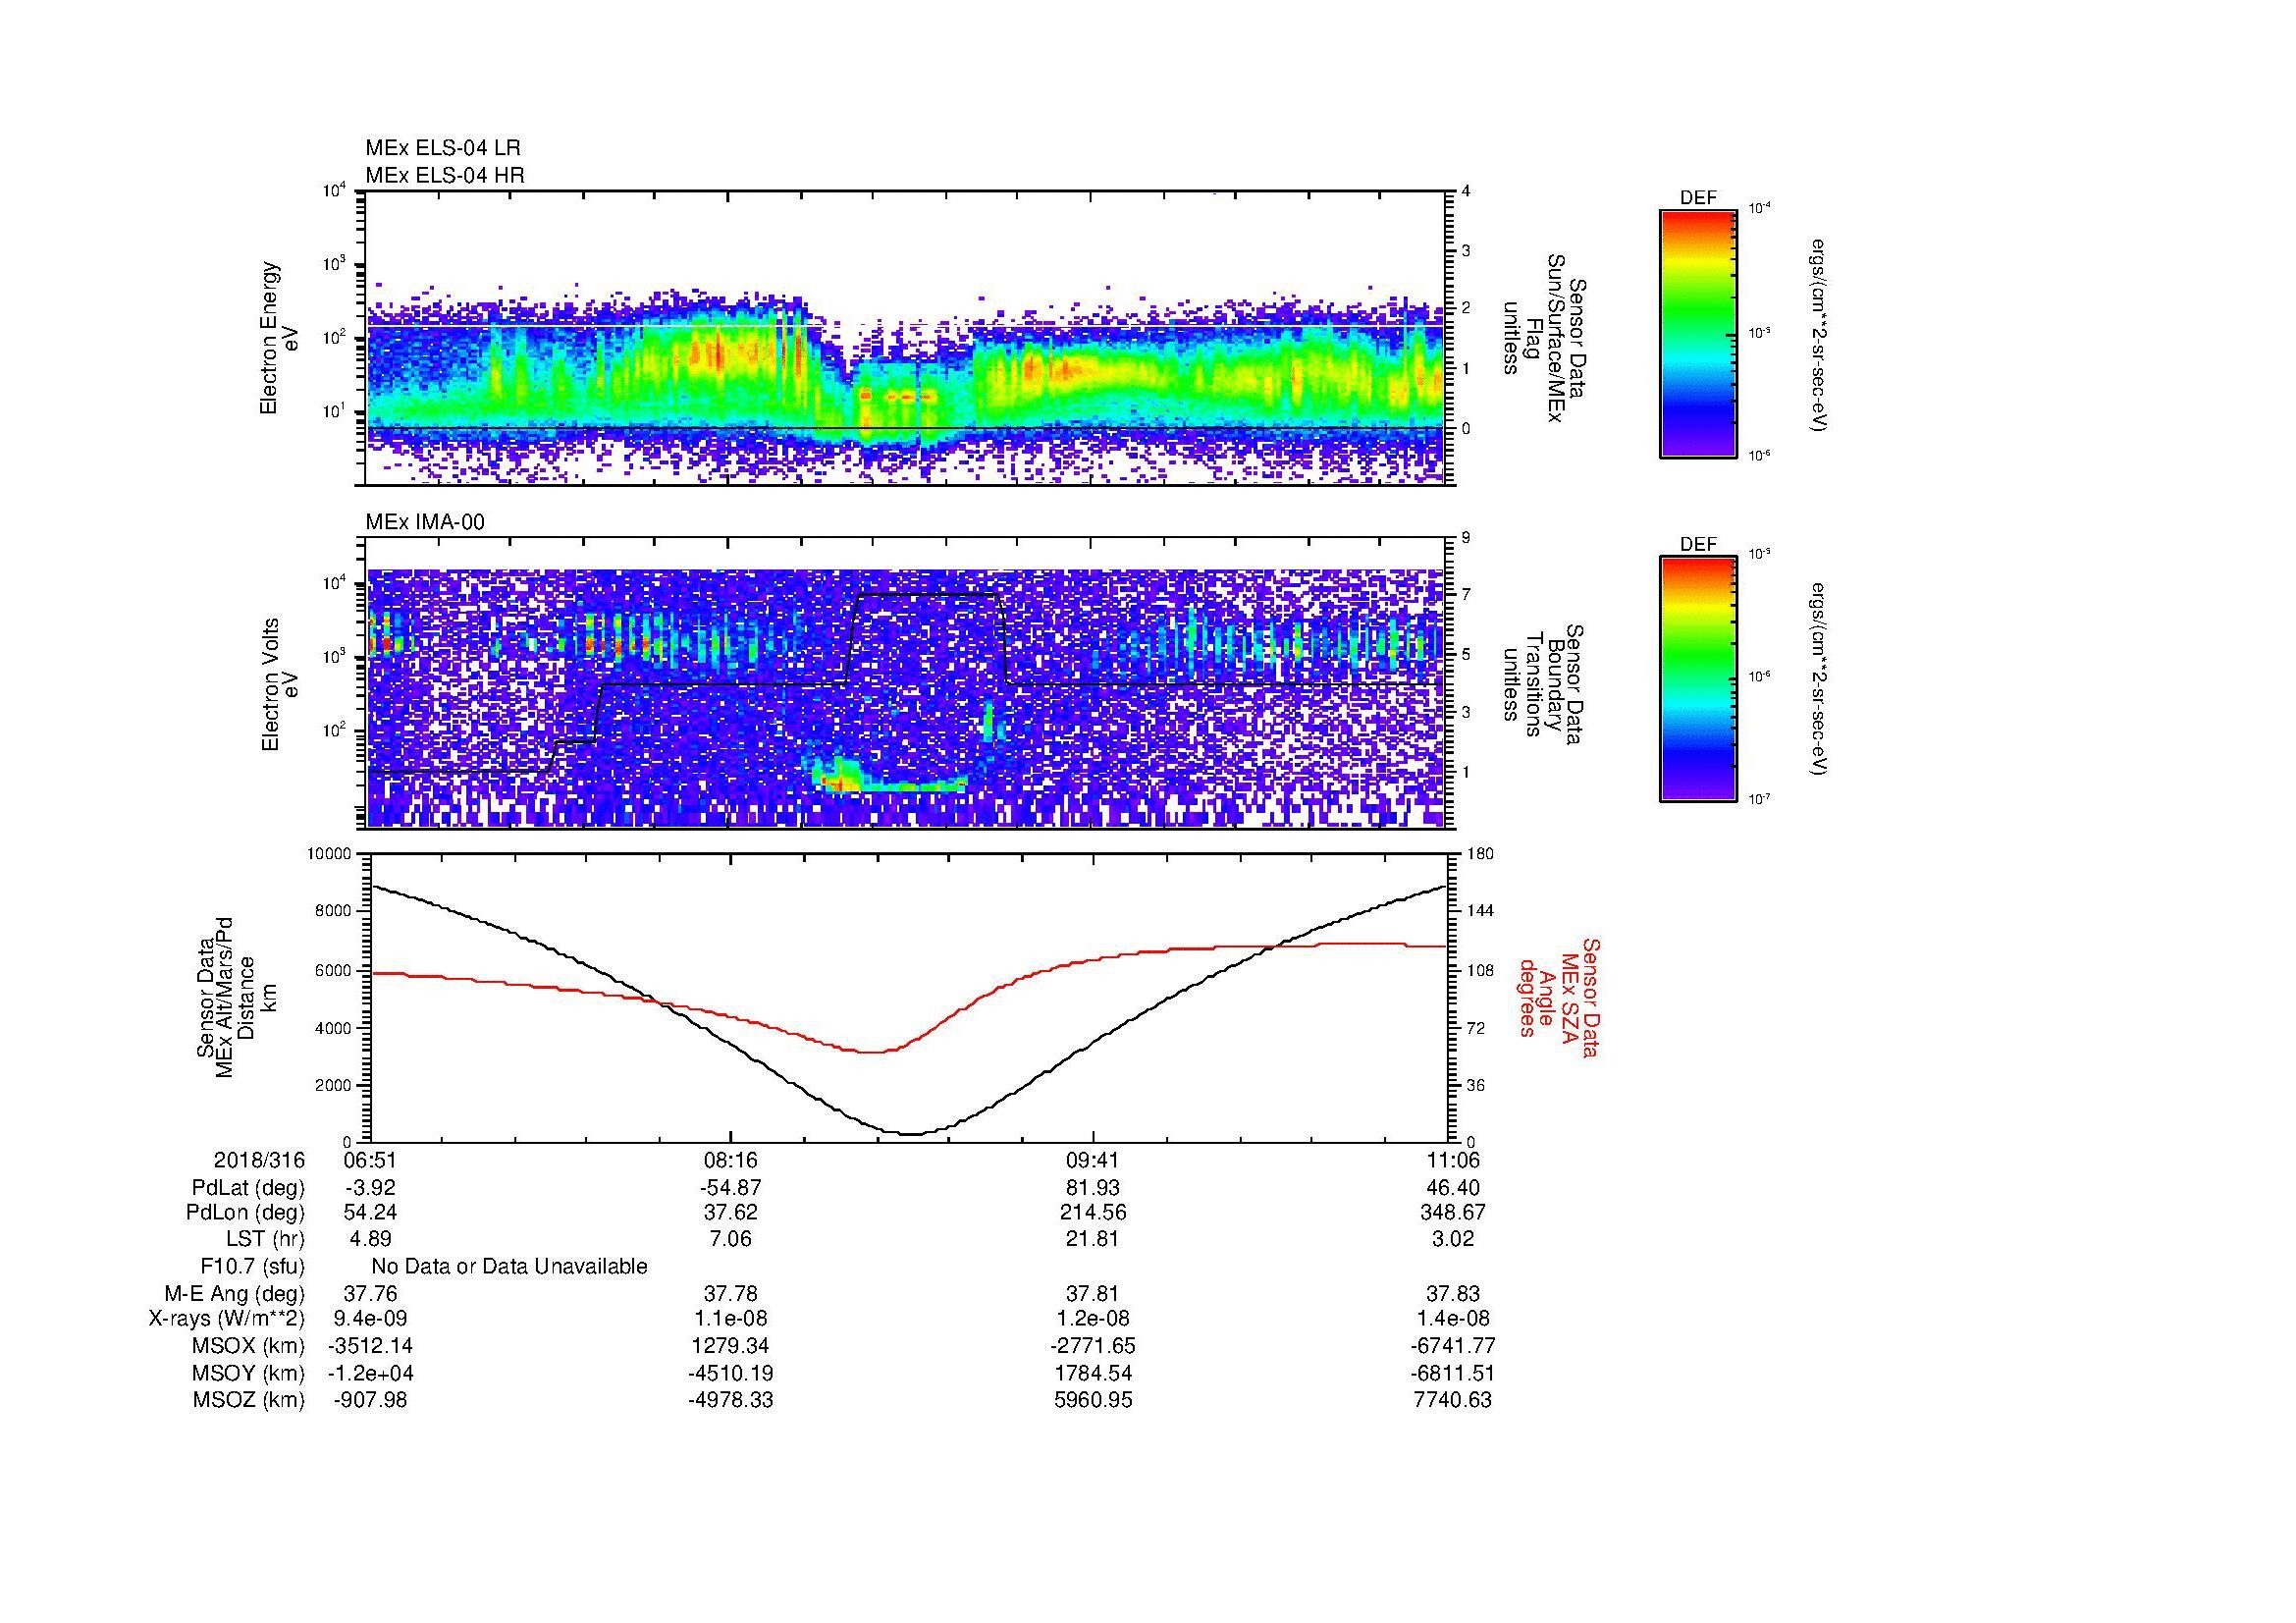Click the 180 SZA axis tick
The image size is (2296, 1623).
(1482, 854)
